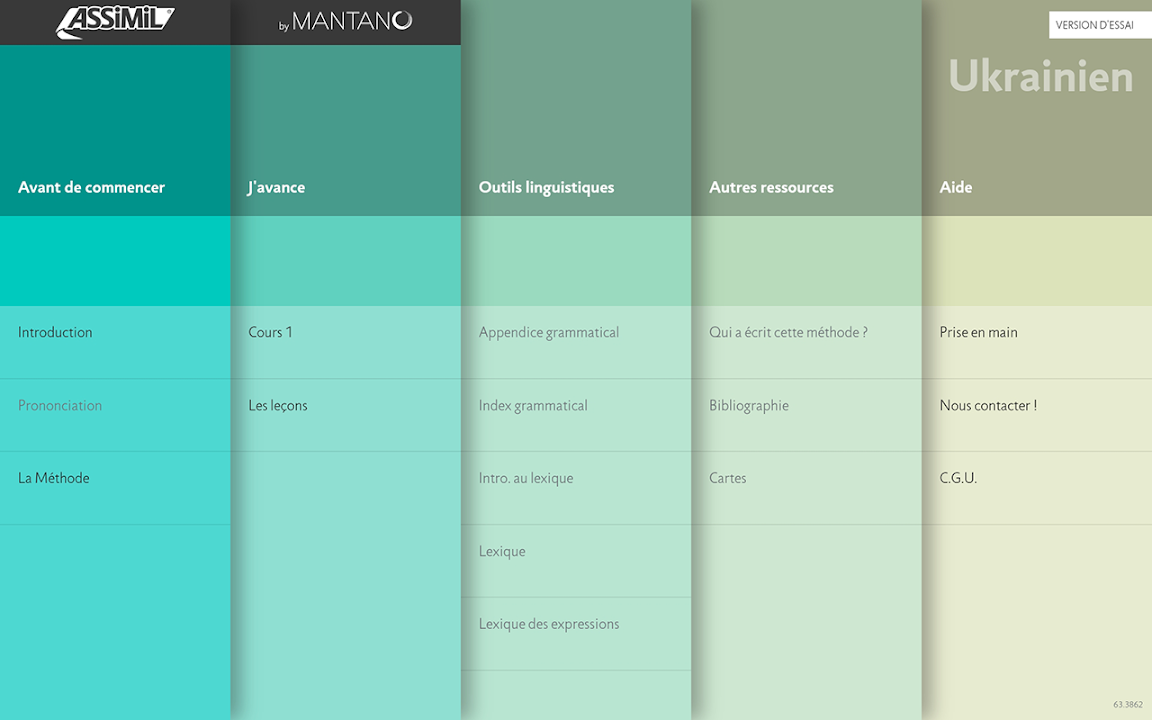Open Appendice grammatical
The height and width of the screenshot is (720, 1152).
click(x=548, y=333)
